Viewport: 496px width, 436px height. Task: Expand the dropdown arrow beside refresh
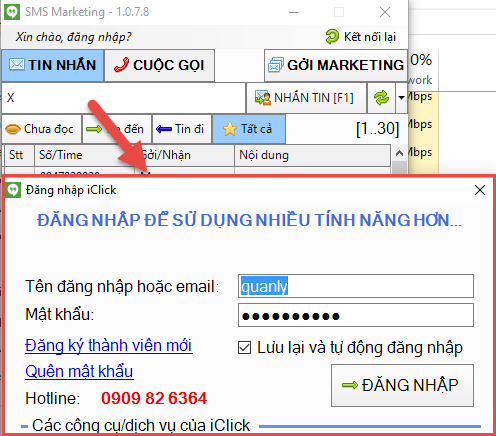point(401,98)
